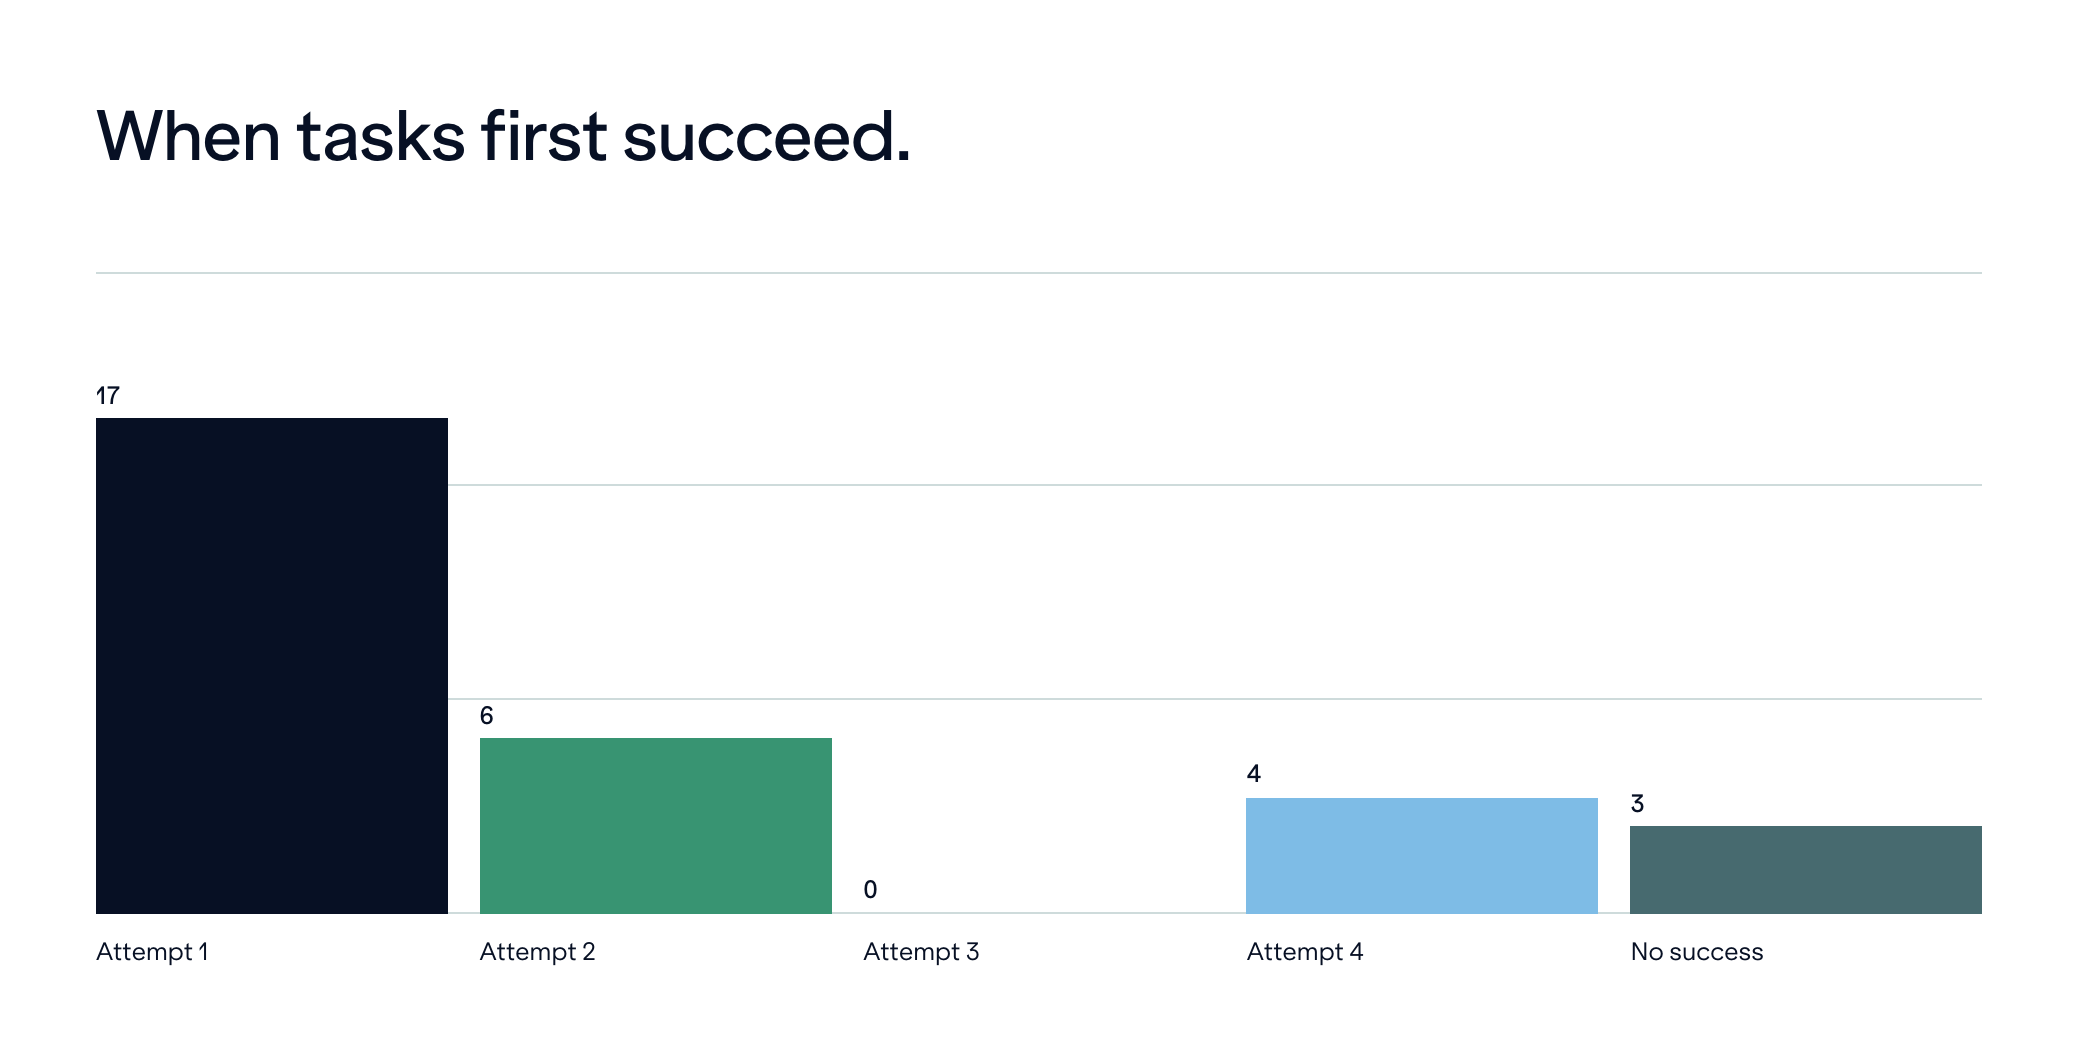Image resolution: width=2078 pixels, height=1062 pixels.
Task: Select the green Attempt 2 bar
Action: pos(656,826)
